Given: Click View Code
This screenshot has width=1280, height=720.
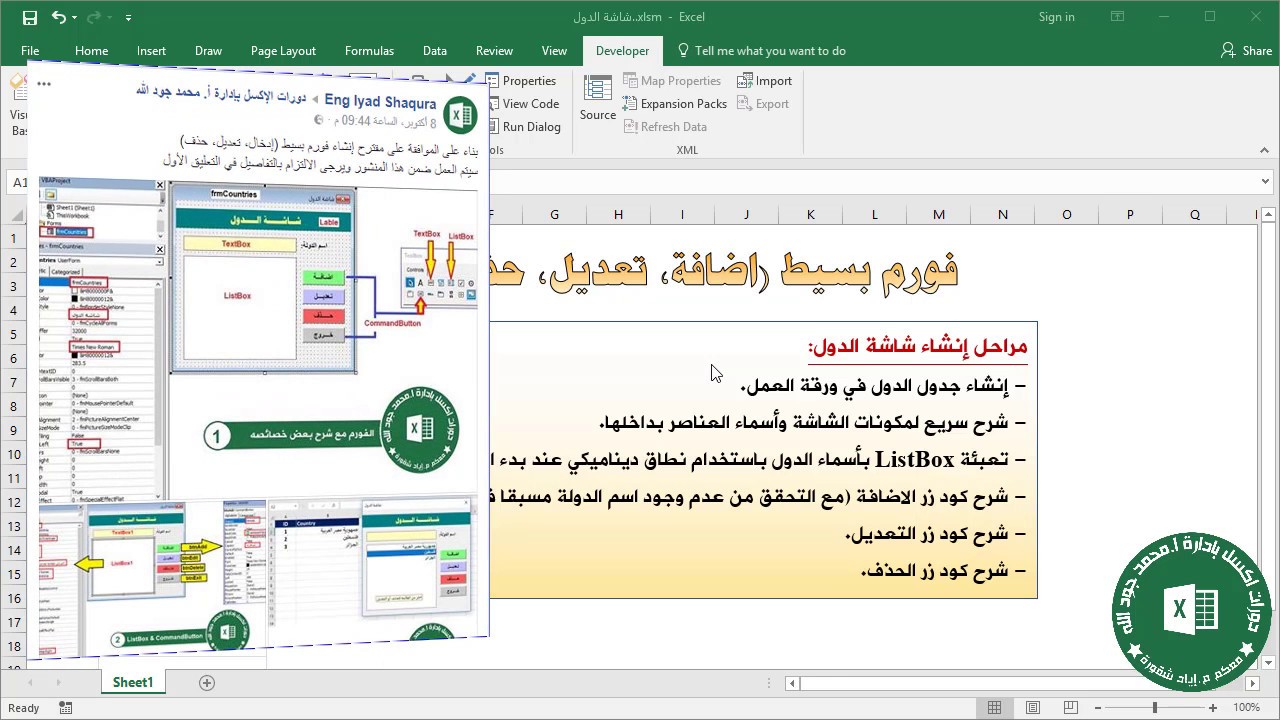Looking at the screenshot, I should [x=521, y=104].
